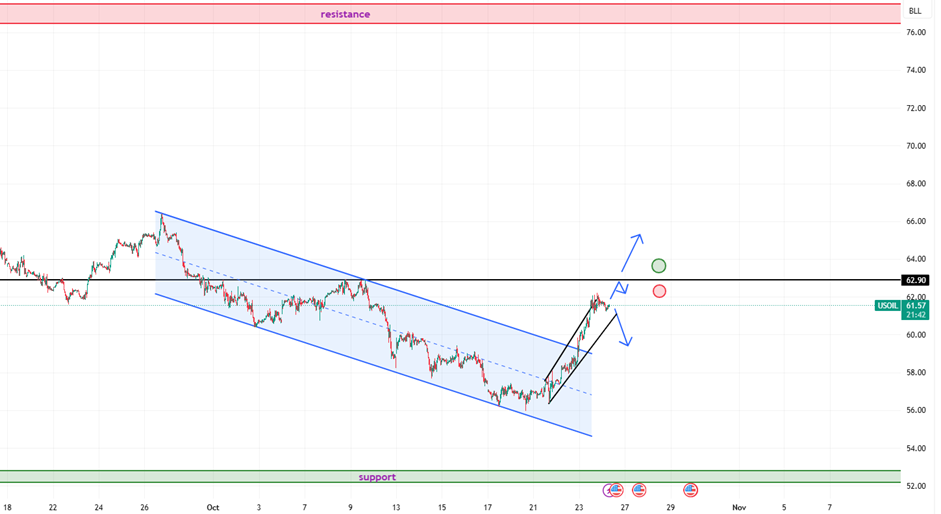
Task: Click the 21:42 candle countdown label
Action: point(914,315)
